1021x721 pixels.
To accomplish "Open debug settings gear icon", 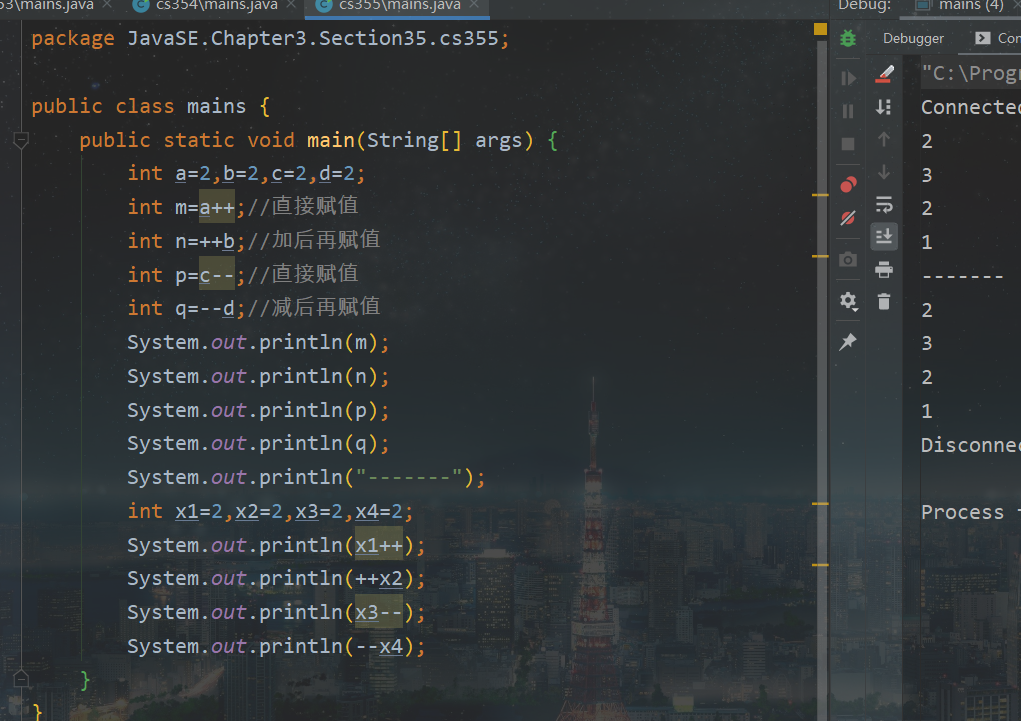I will point(848,301).
